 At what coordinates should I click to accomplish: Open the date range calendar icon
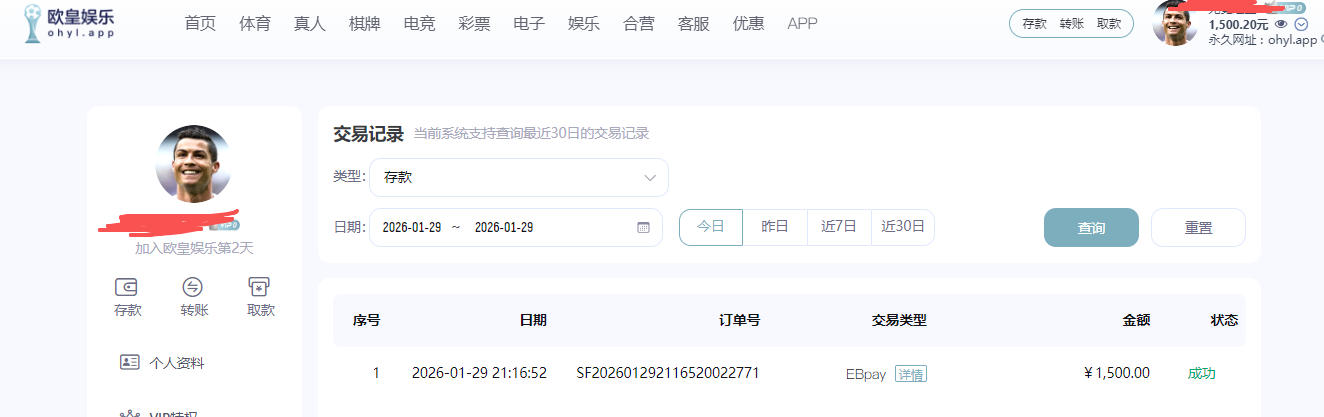[x=643, y=228]
